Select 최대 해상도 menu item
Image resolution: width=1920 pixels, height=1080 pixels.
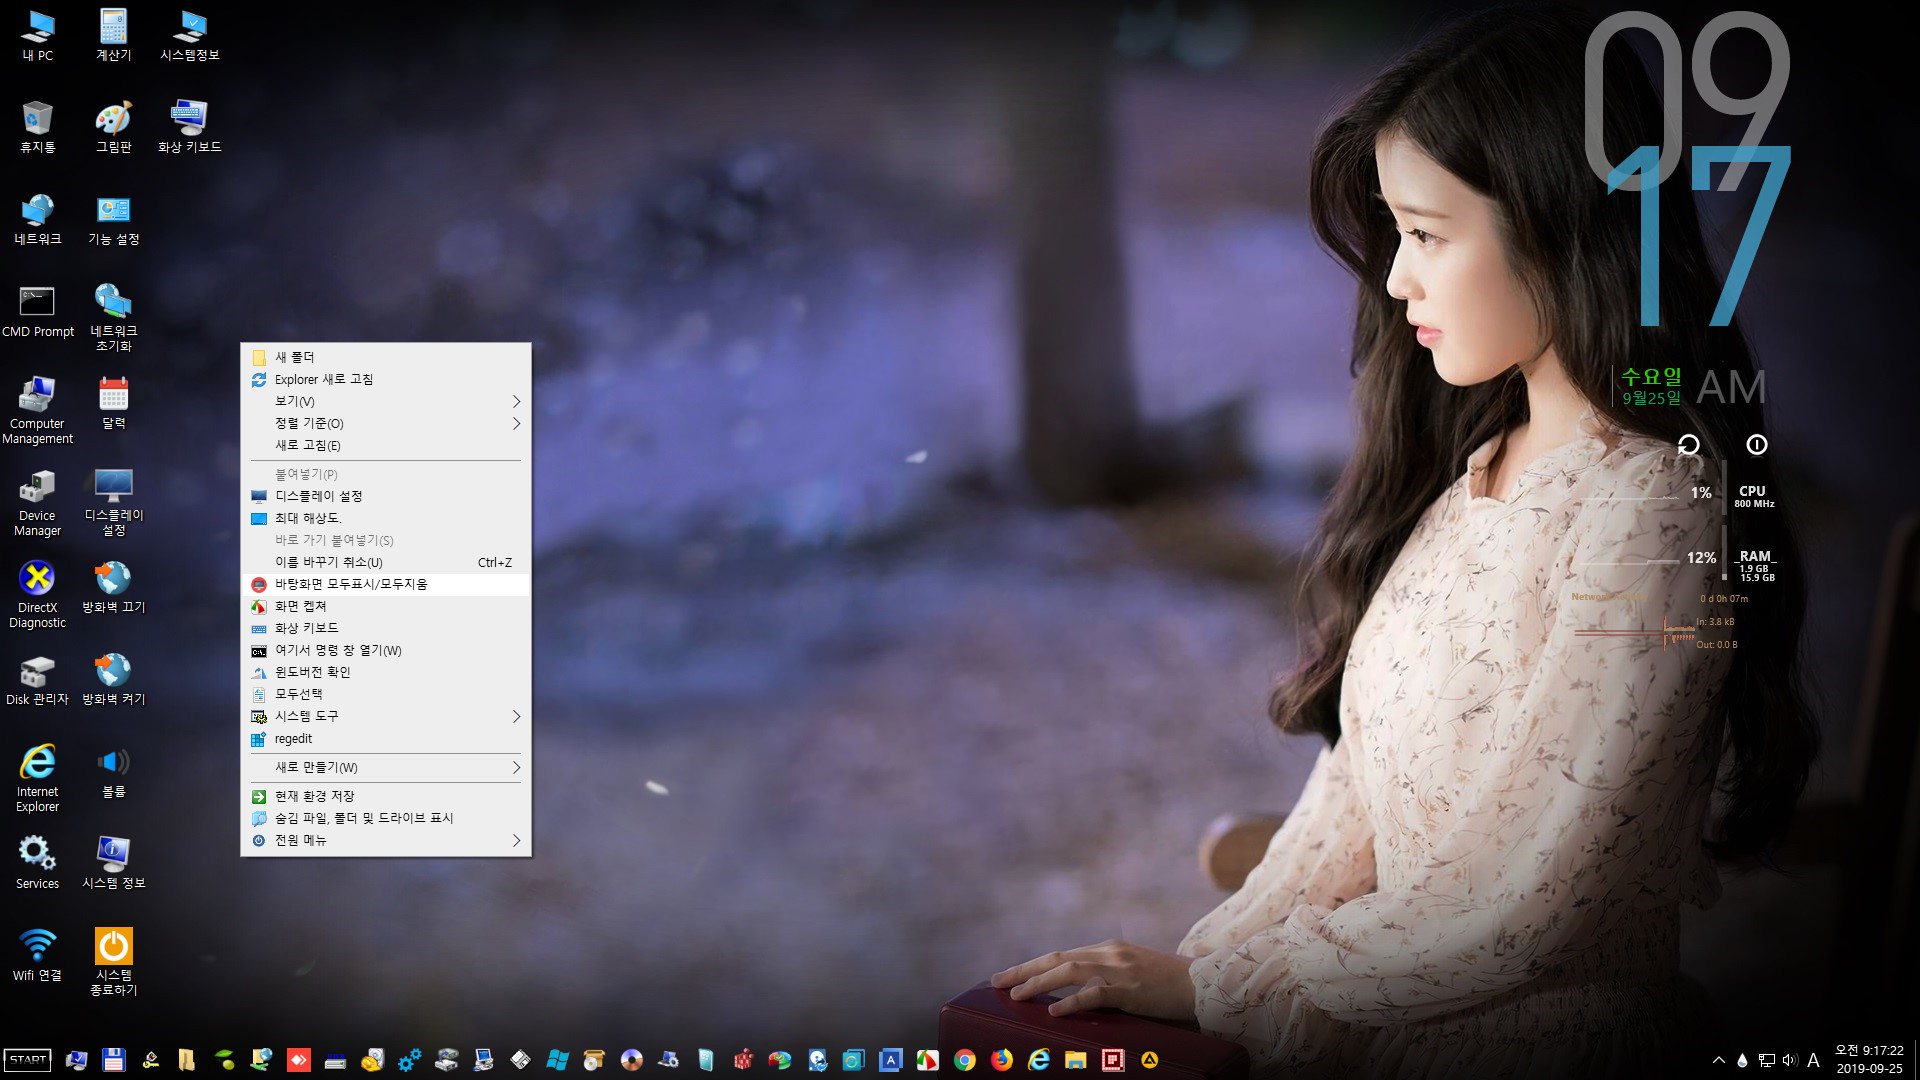(386, 518)
